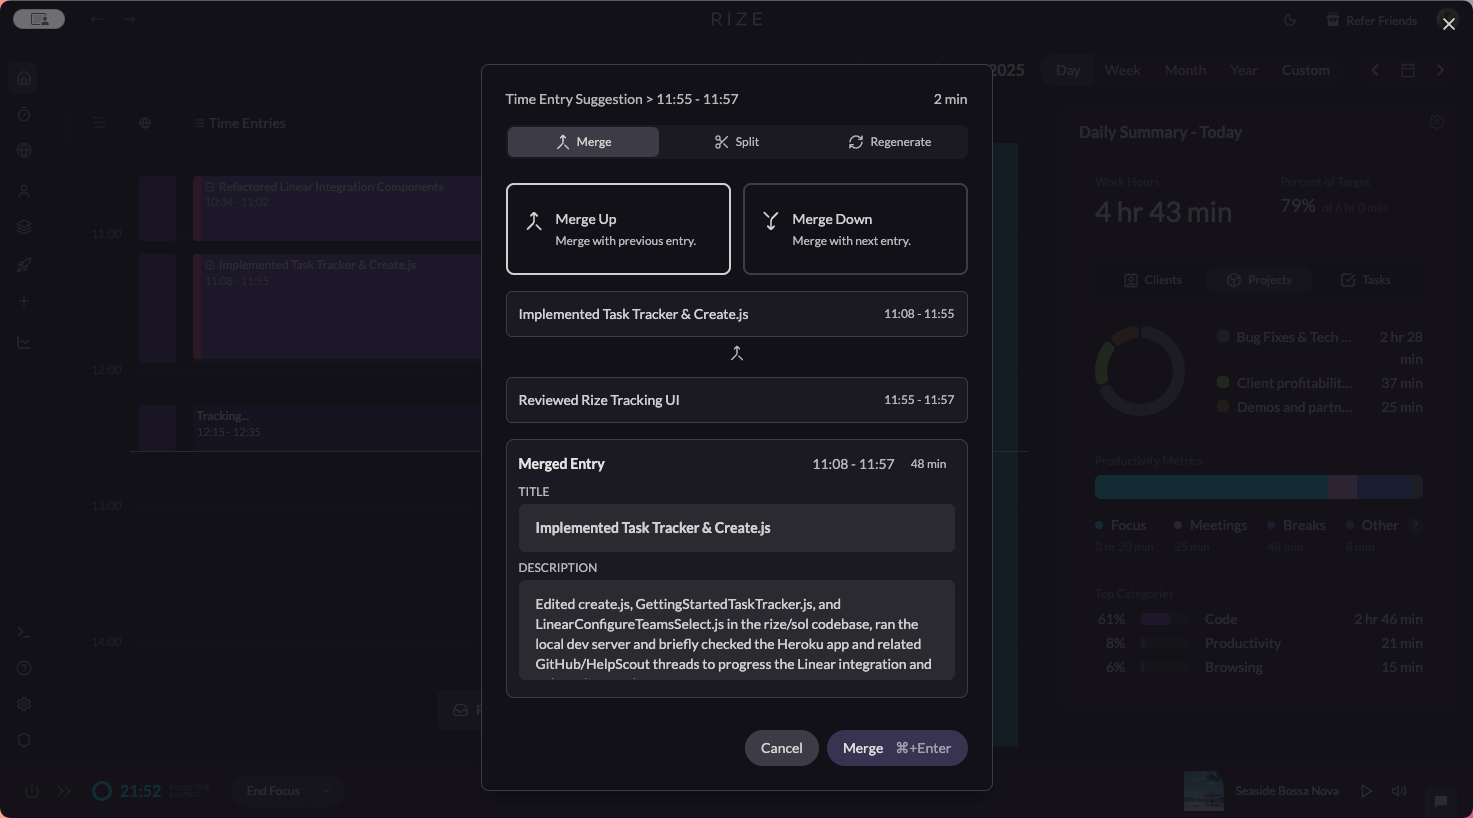
Task: Open the Settings gear in the left sidebar
Action: pos(24,704)
